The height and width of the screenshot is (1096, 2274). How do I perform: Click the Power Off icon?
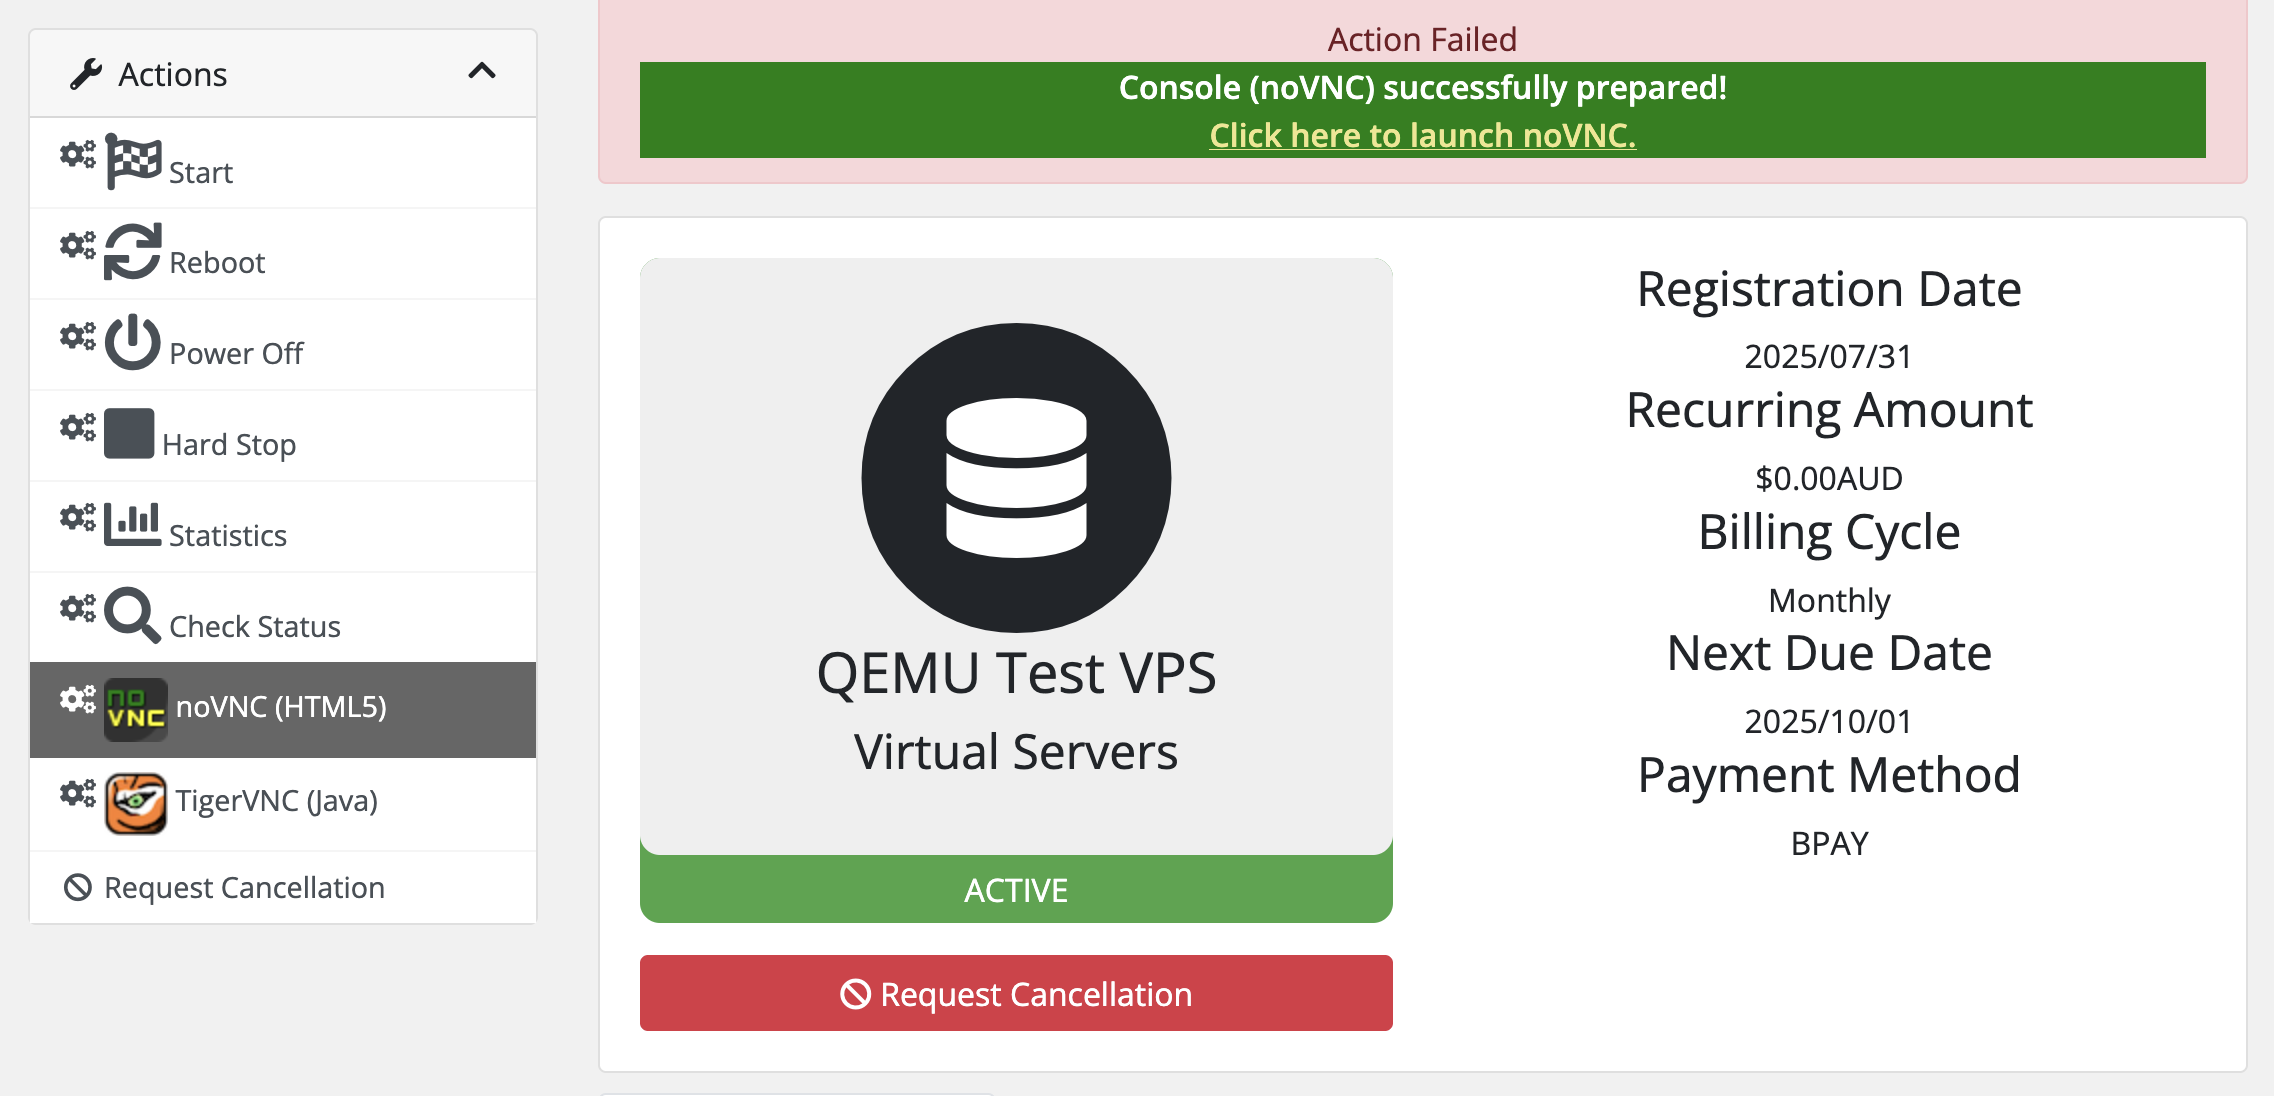(x=133, y=342)
